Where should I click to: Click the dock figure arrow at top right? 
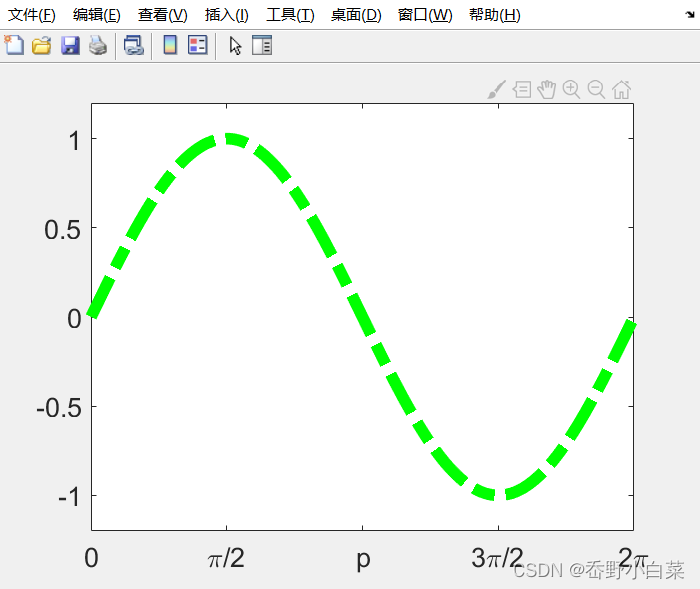pyautogui.click(x=690, y=15)
